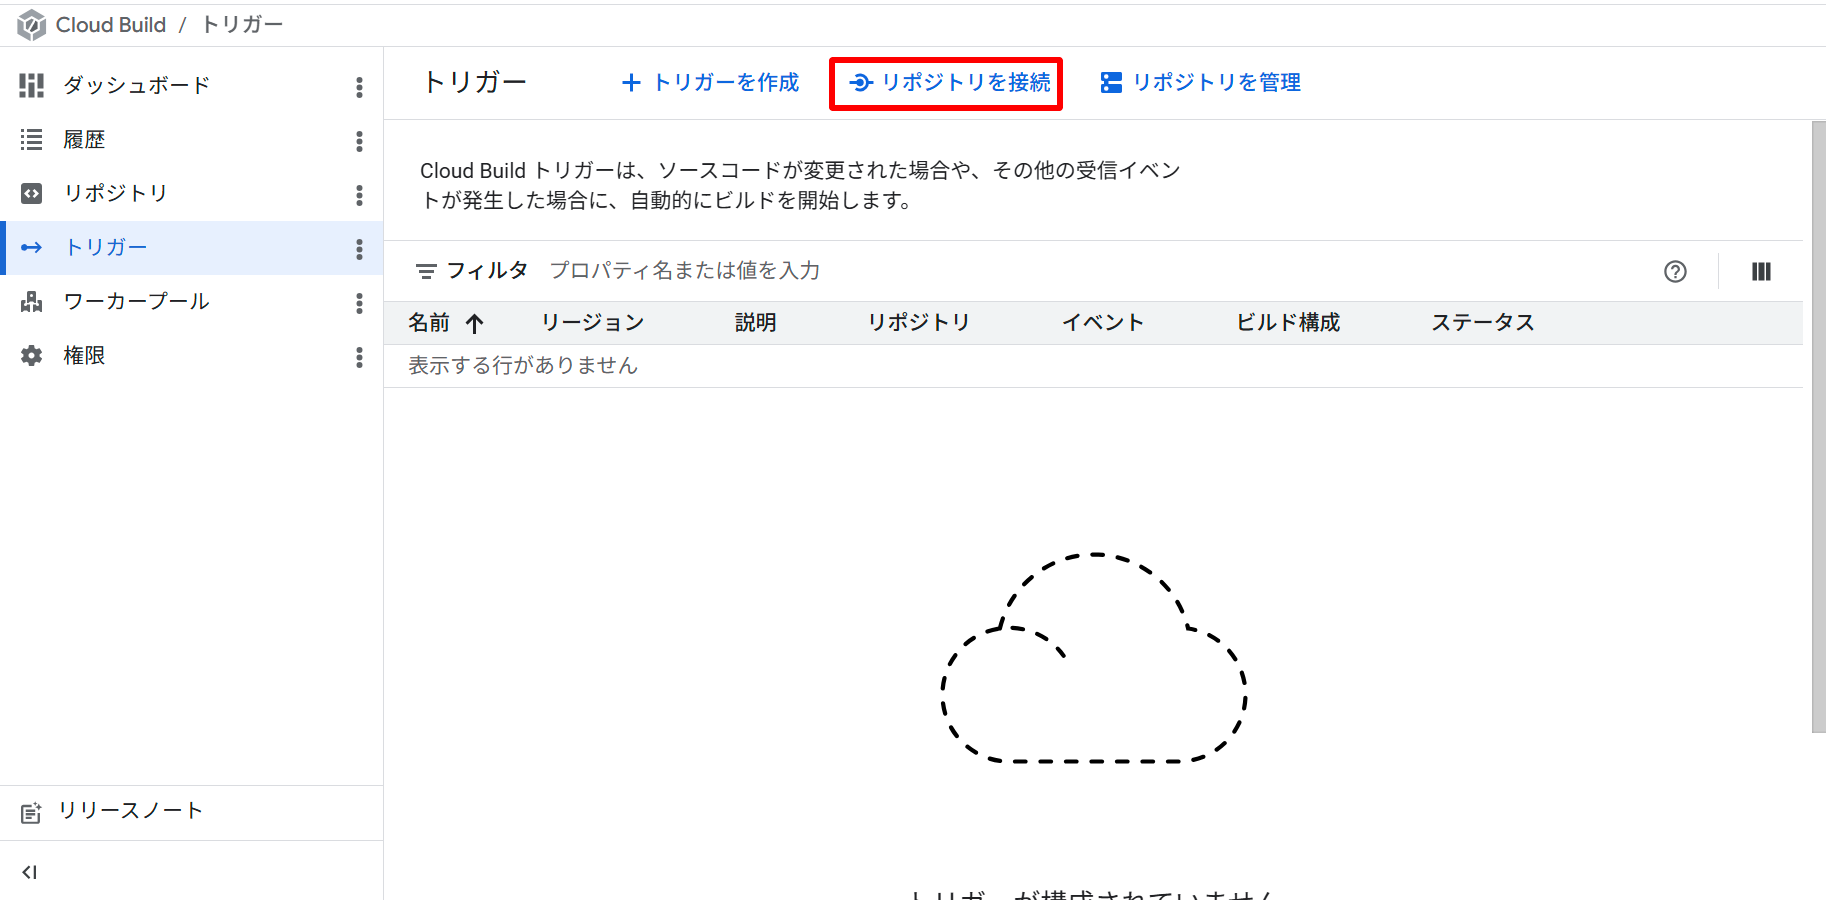Viewport: 1826px width, 900px height.
Task: Toggle sort arrow next to 名前
Action: tap(475, 323)
